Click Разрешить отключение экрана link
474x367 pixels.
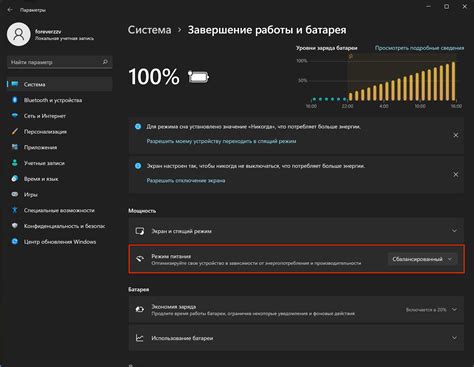pos(186,181)
